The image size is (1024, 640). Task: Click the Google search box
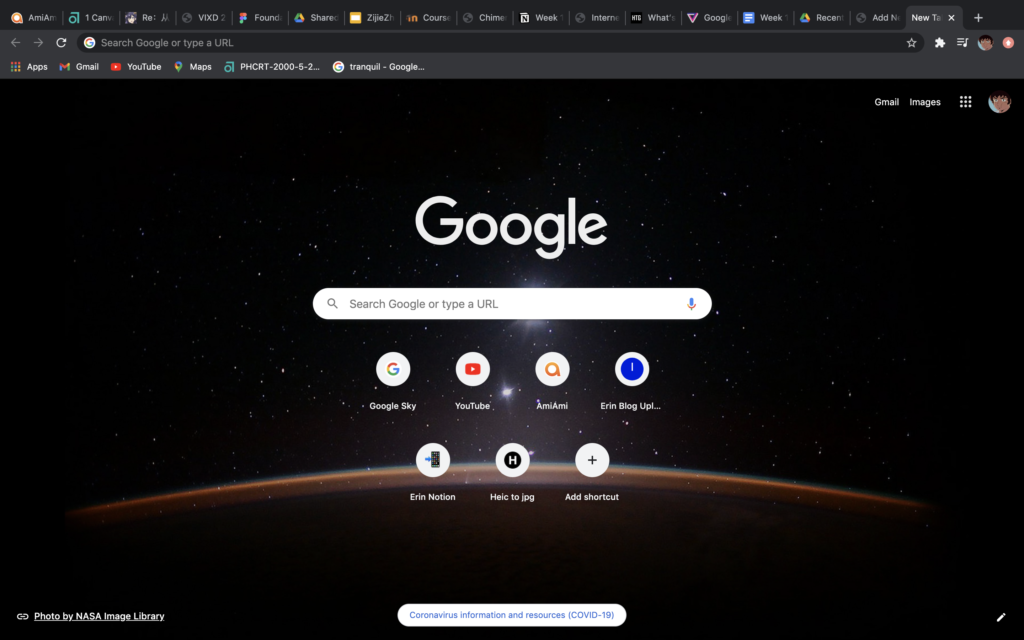tap(512, 304)
